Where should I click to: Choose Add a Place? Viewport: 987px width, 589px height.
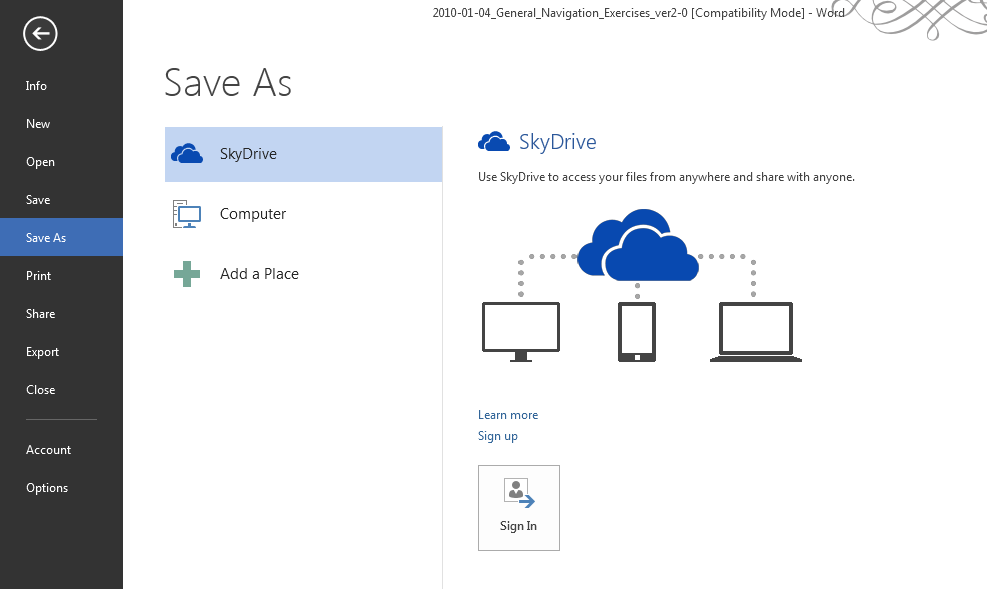(x=303, y=274)
